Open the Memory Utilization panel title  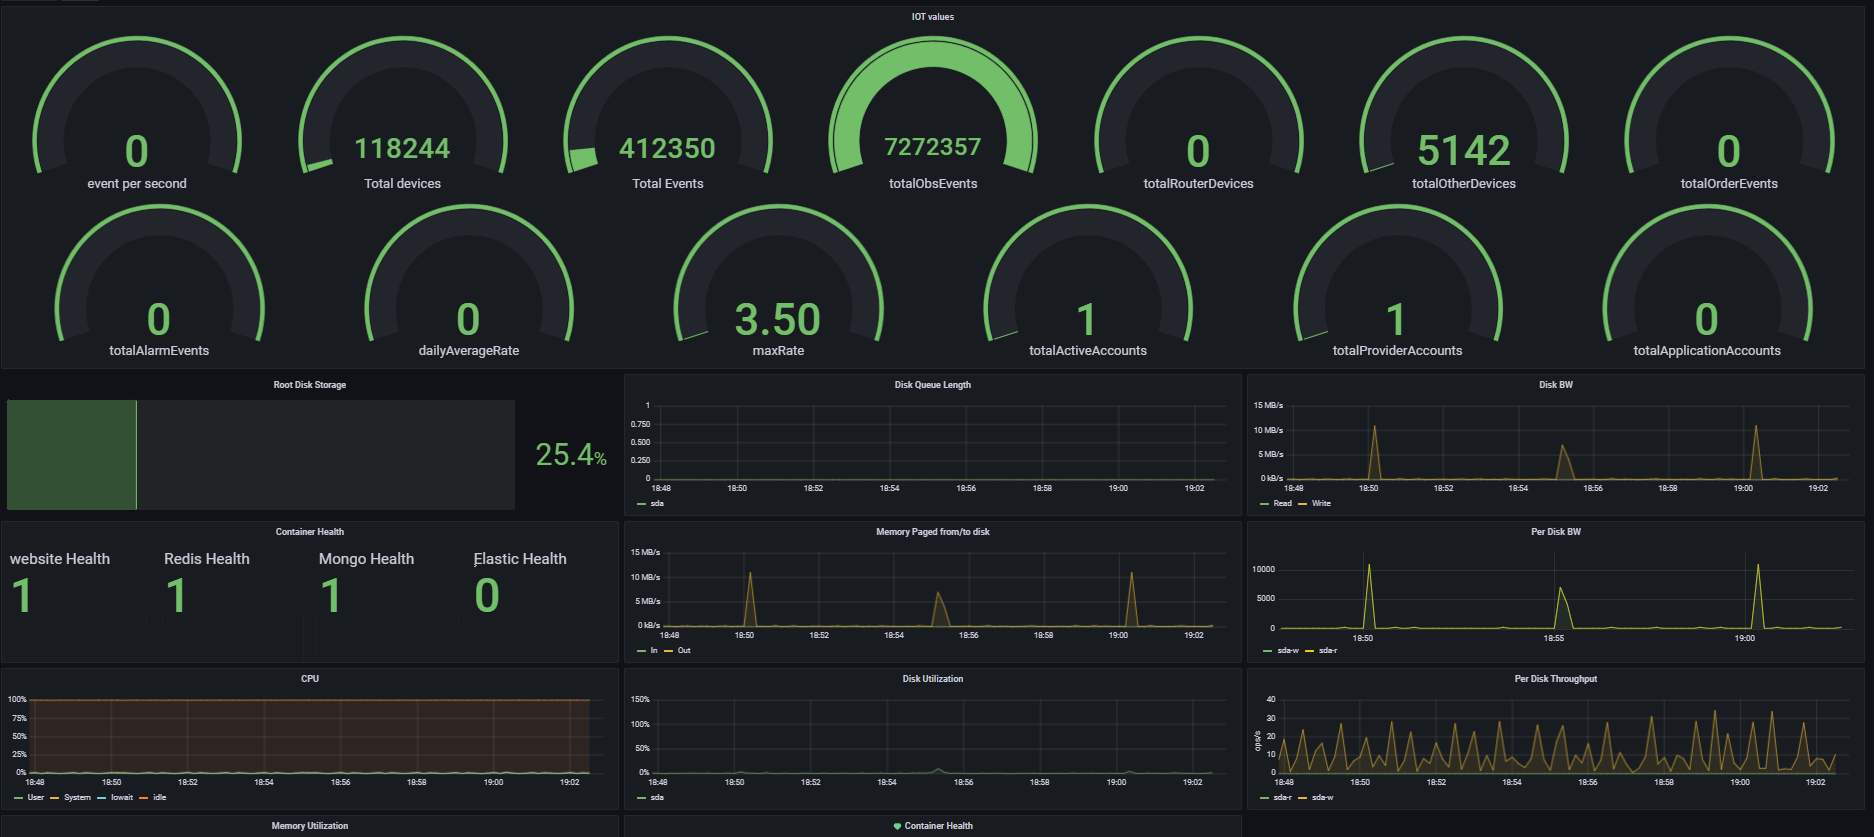click(310, 826)
